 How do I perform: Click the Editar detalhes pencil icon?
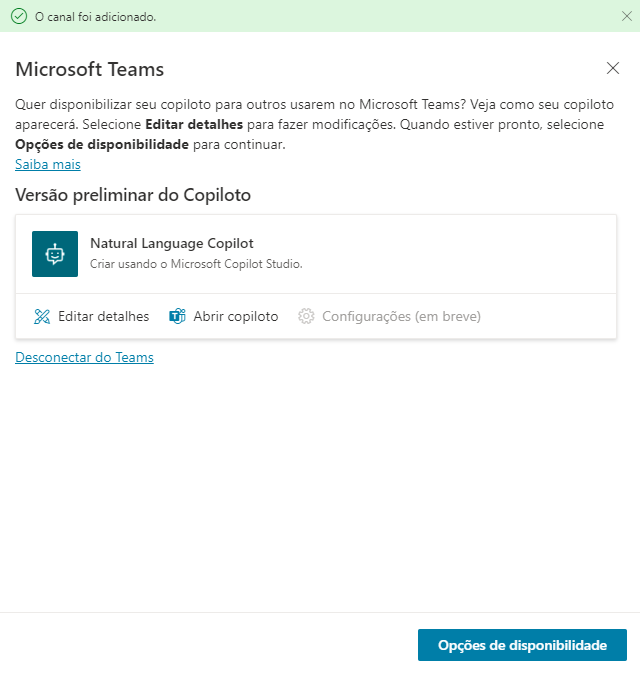42,316
